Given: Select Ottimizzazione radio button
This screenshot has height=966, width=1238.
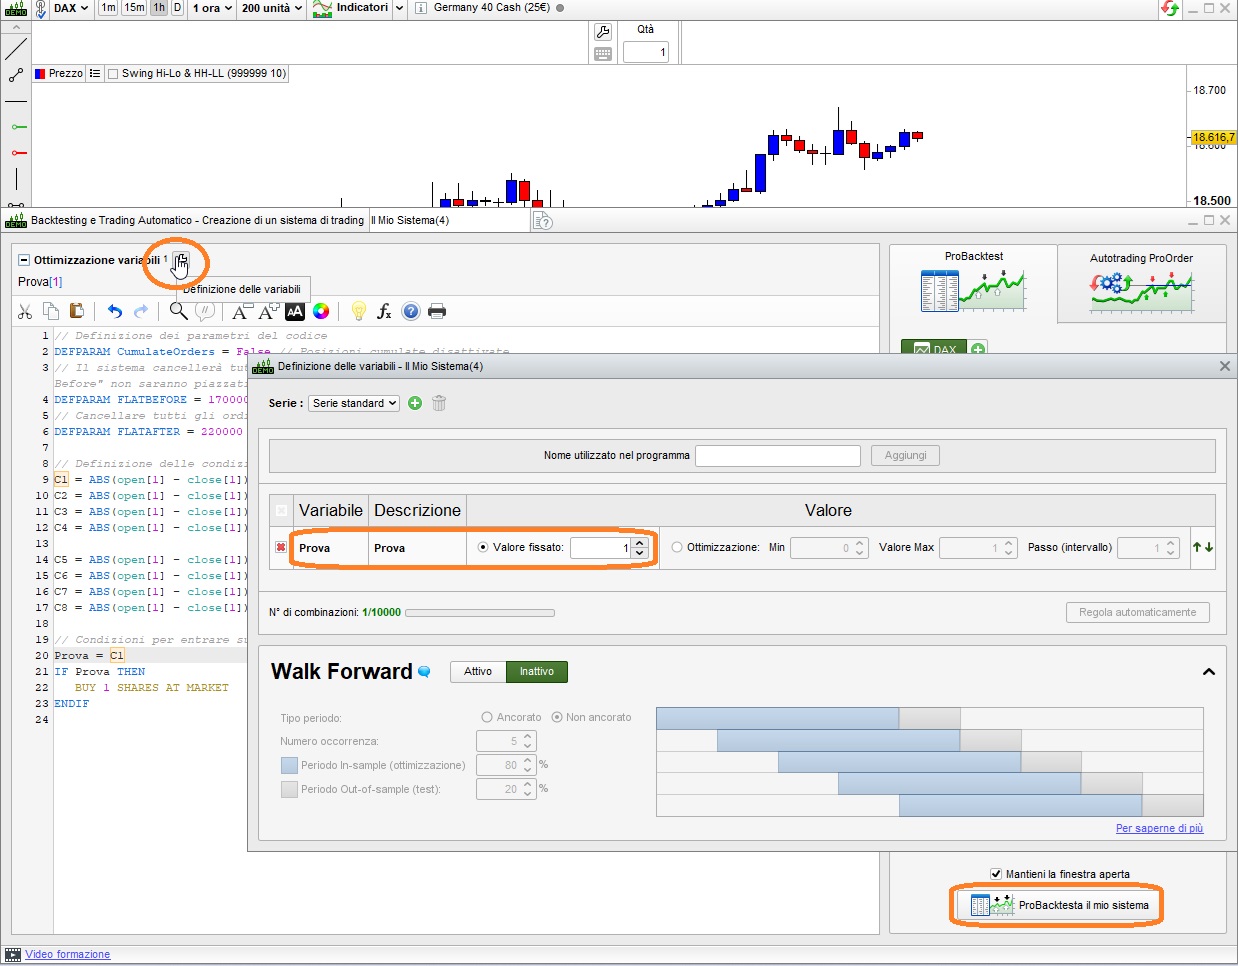Looking at the screenshot, I should 677,547.
